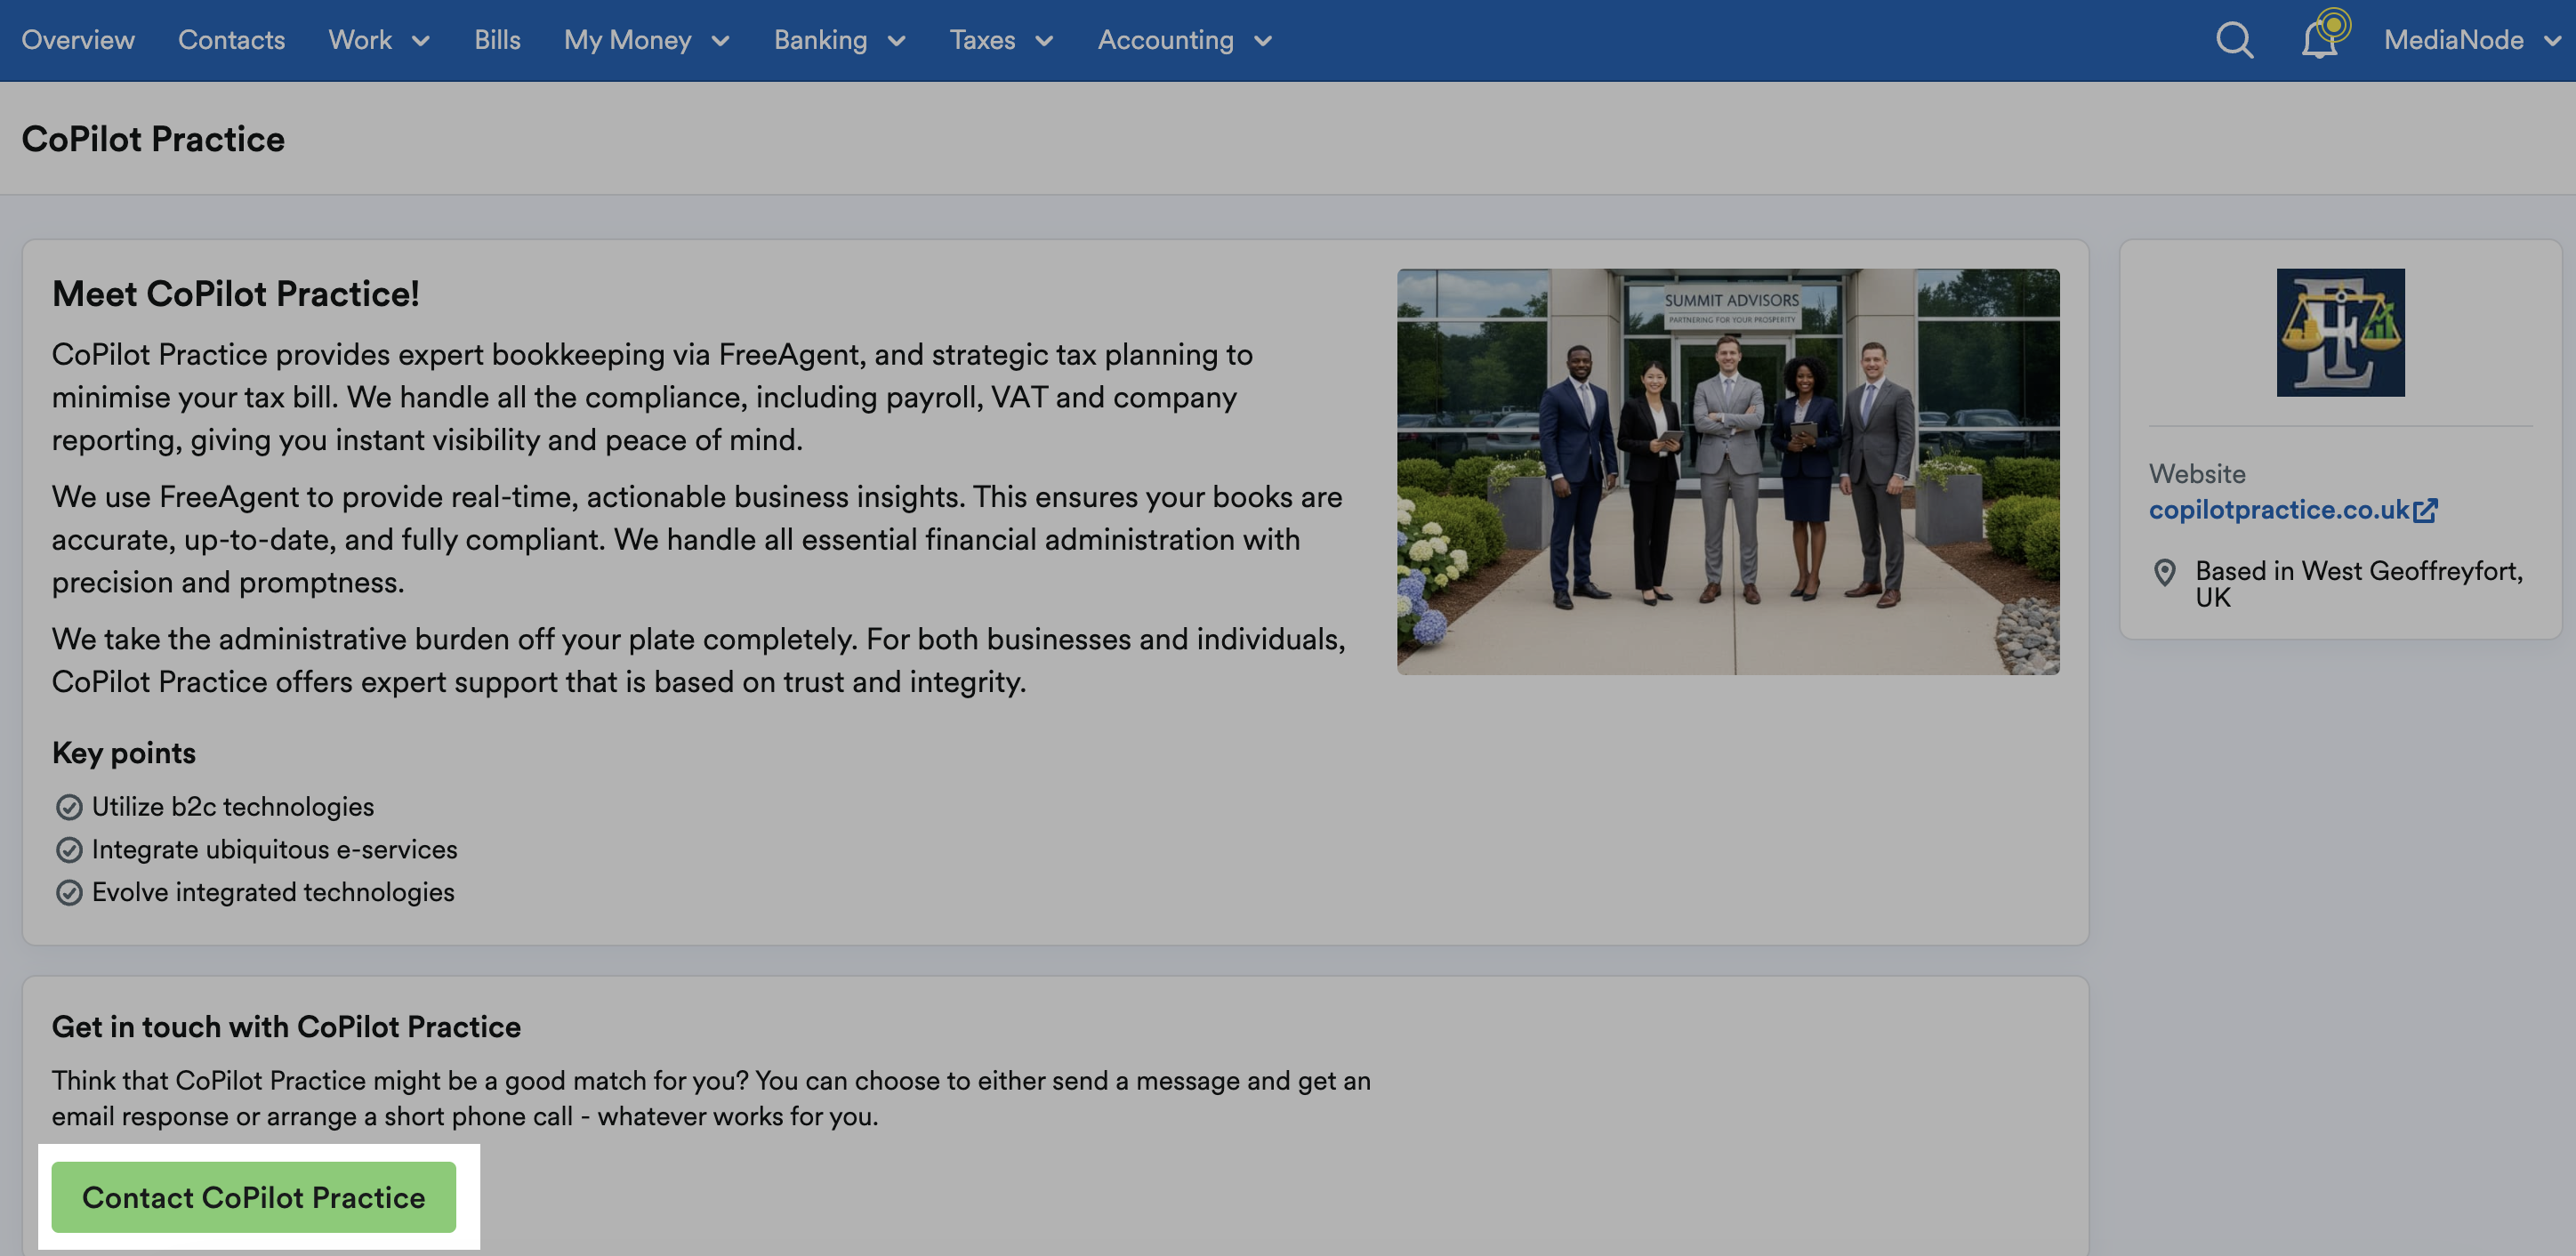The image size is (2576, 1256).
Task: Click 'Based in West Geoffreyfort, UK' text
Action: (2359, 584)
